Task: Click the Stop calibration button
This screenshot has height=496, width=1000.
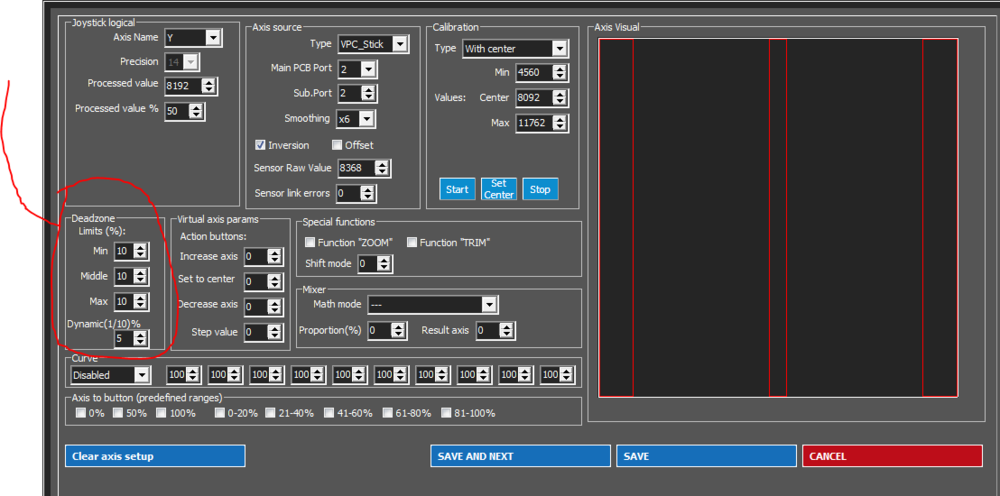Action: pos(540,189)
